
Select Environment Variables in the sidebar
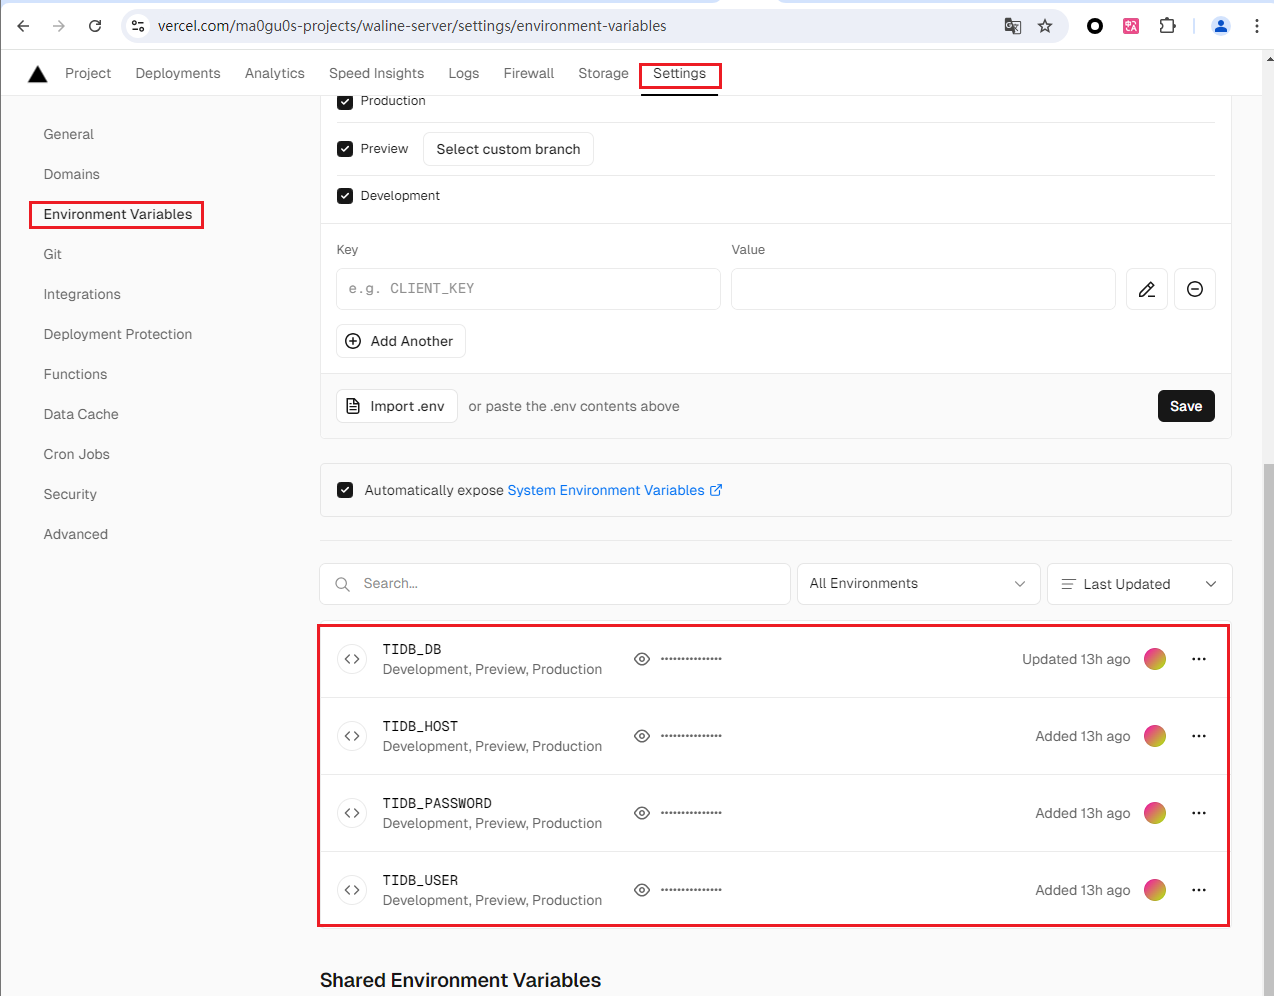(x=118, y=214)
